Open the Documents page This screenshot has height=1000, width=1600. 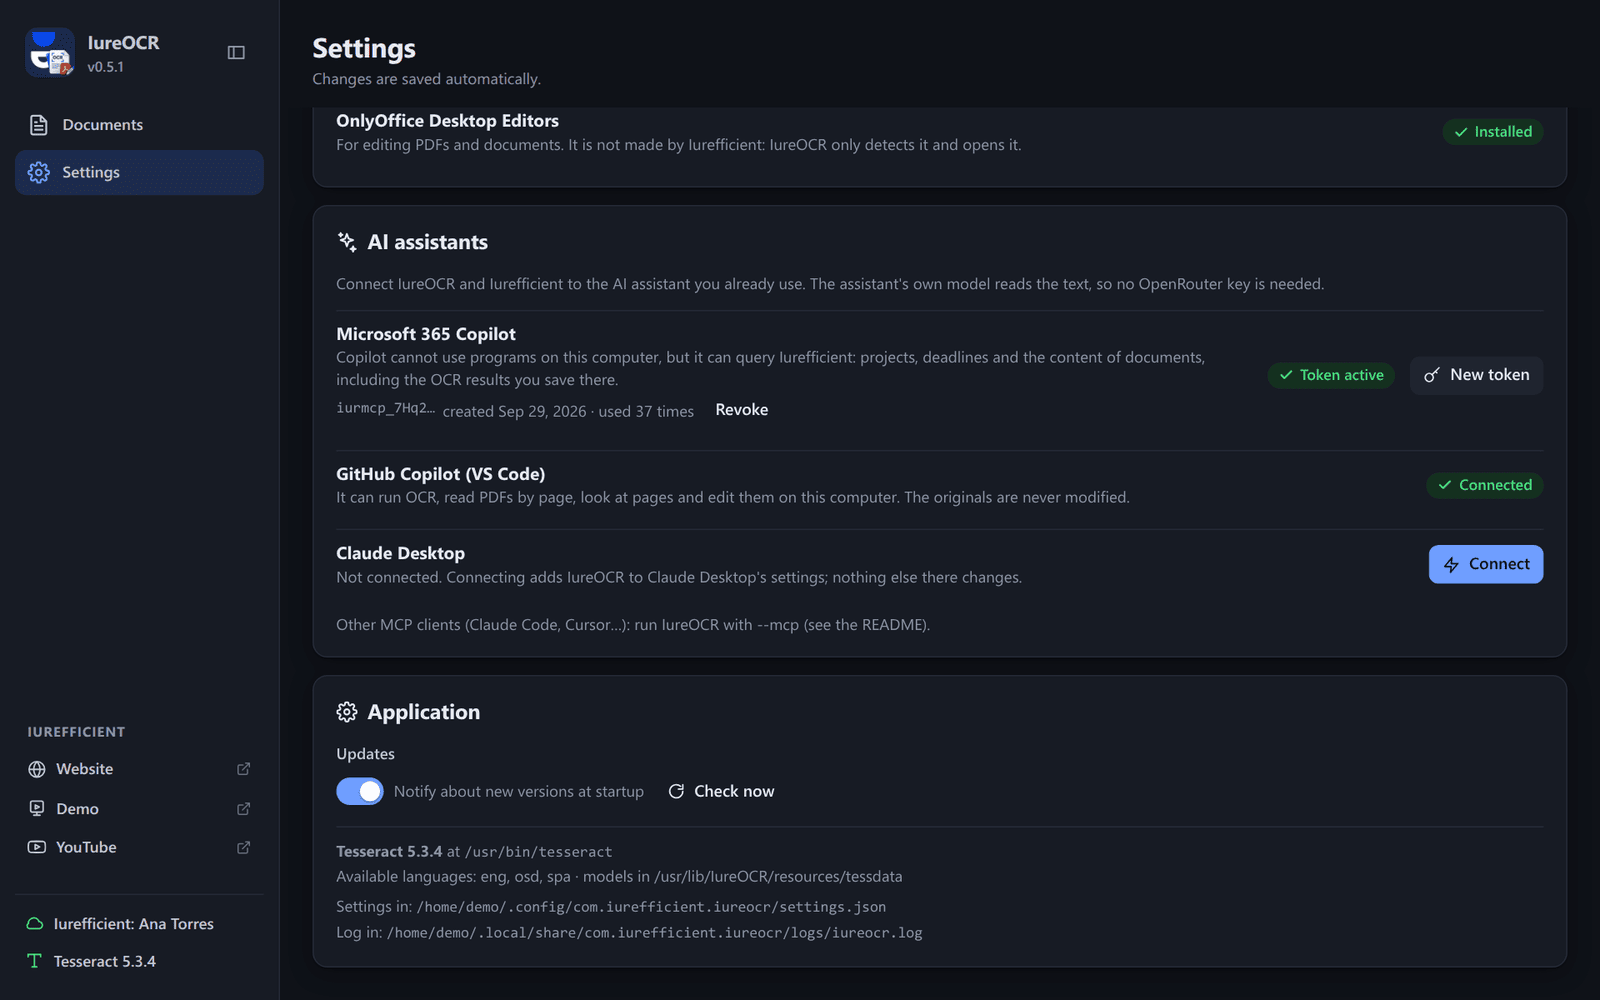140,125
